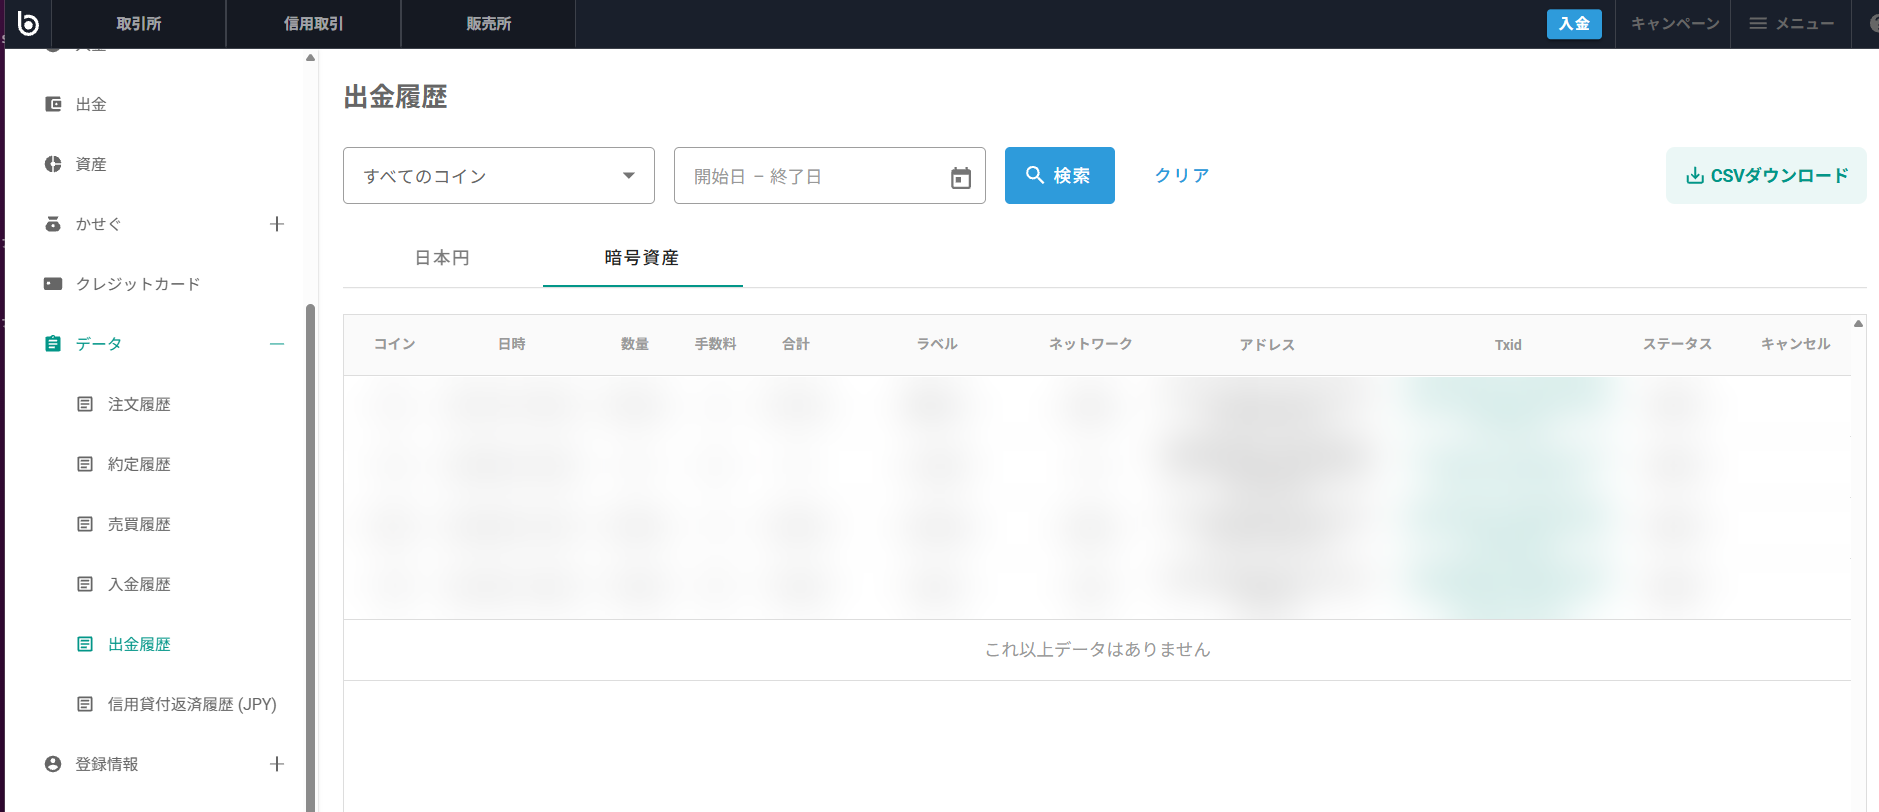Click the hamburger メニュー icon
The height and width of the screenshot is (812, 1879).
tap(1758, 23)
